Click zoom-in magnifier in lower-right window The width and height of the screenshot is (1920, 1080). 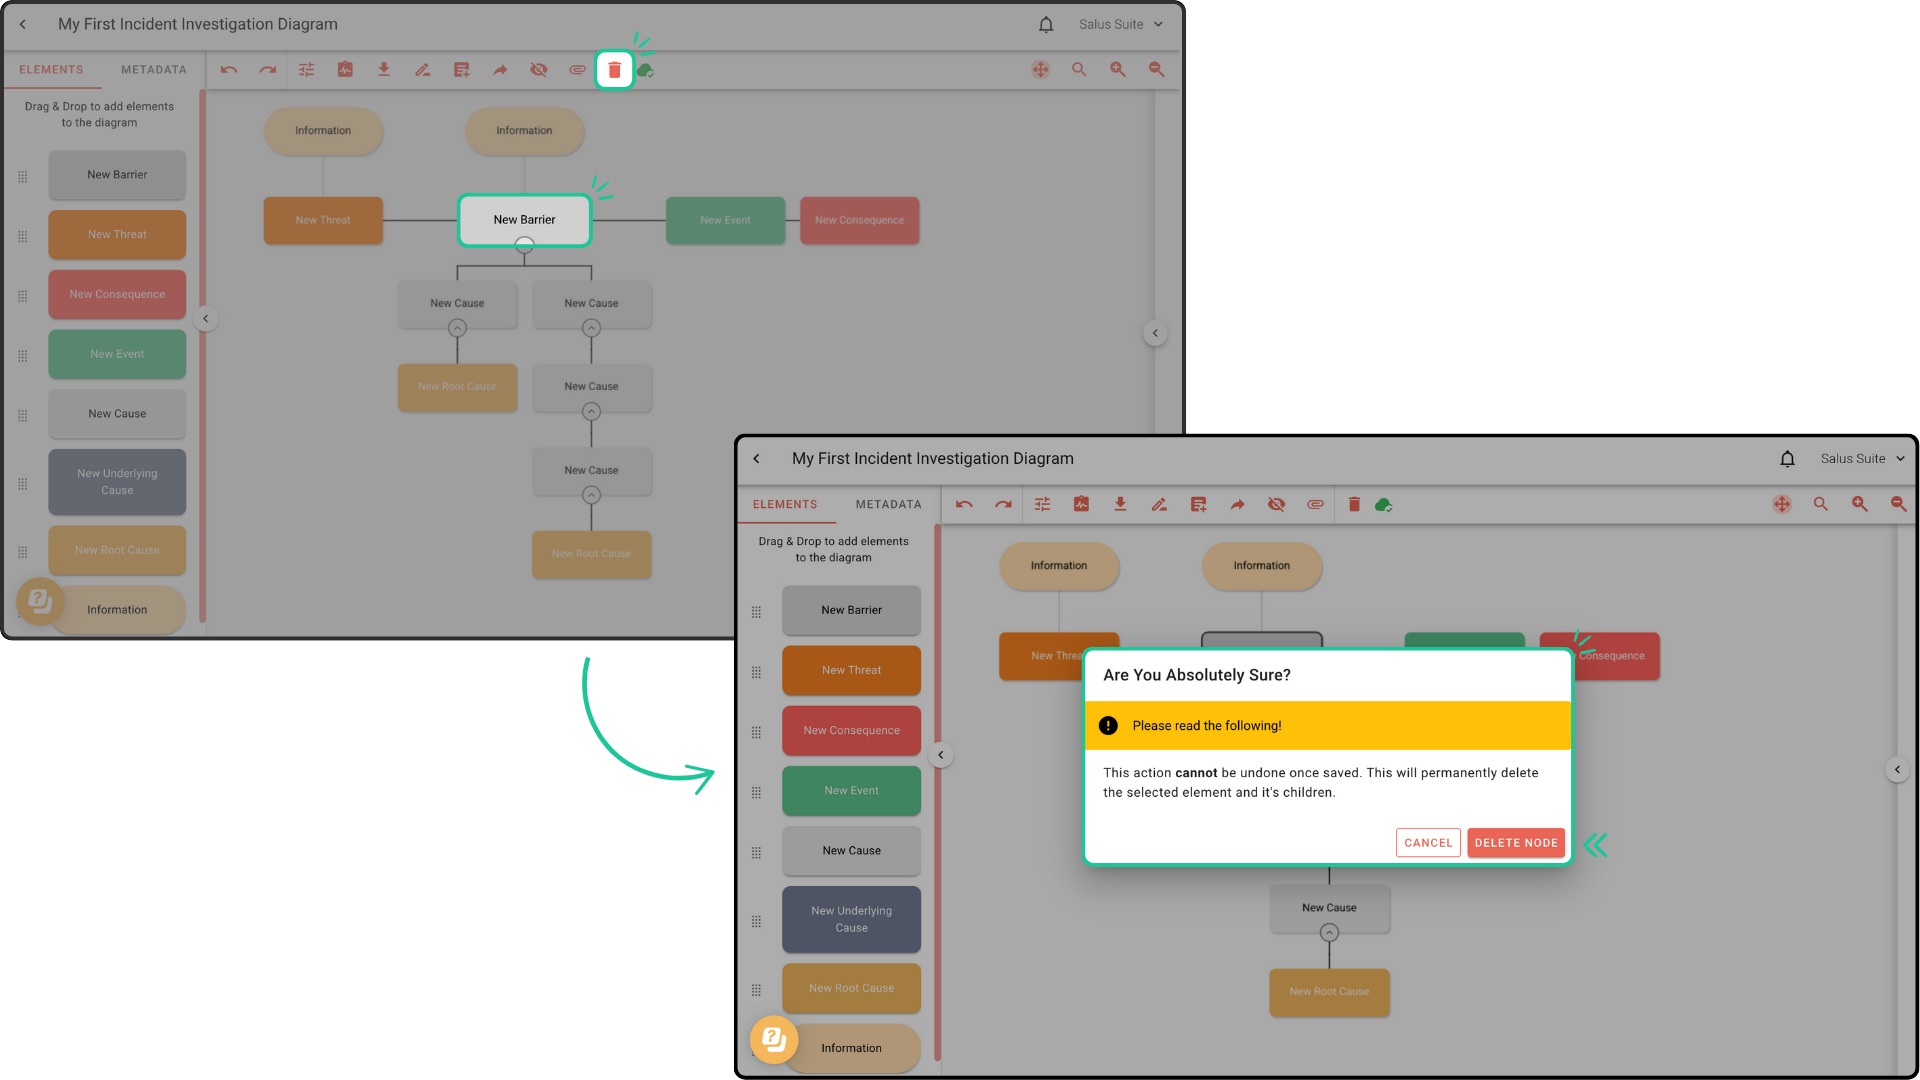pyautogui.click(x=1859, y=505)
